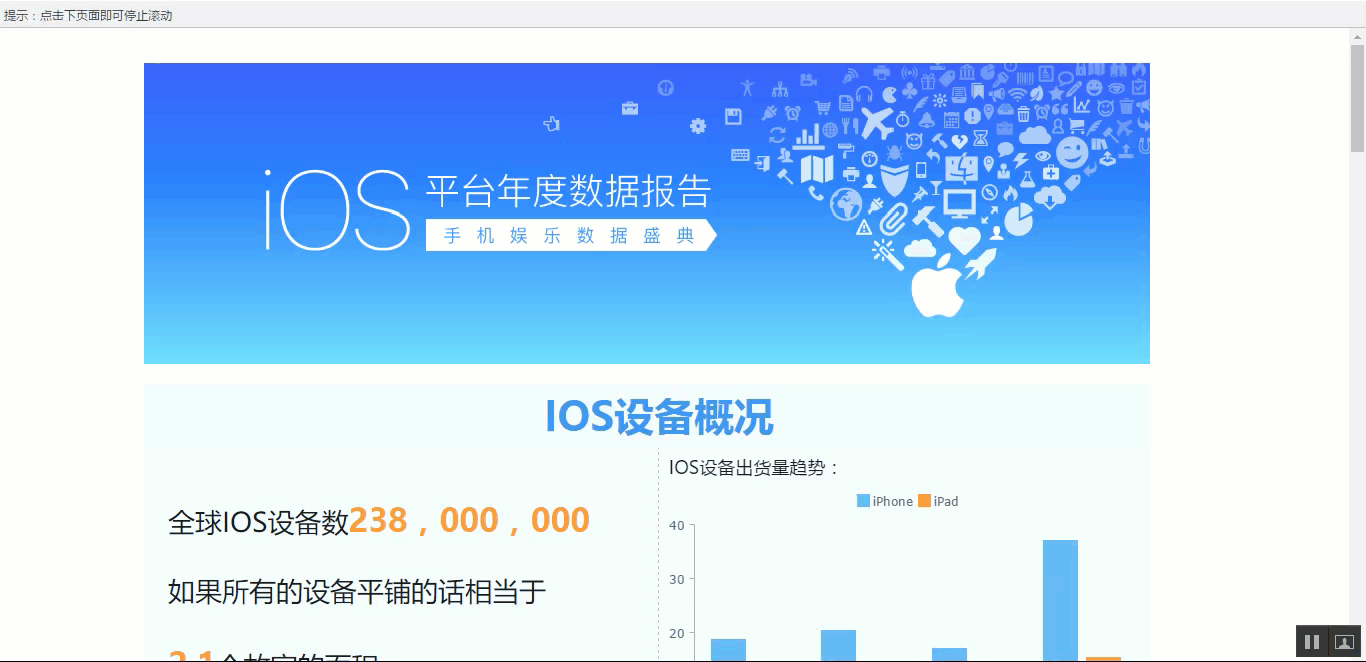Click the iOS annual report banner image
Image resolution: width=1366 pixels, height=662 pixels.
point(647,213)
